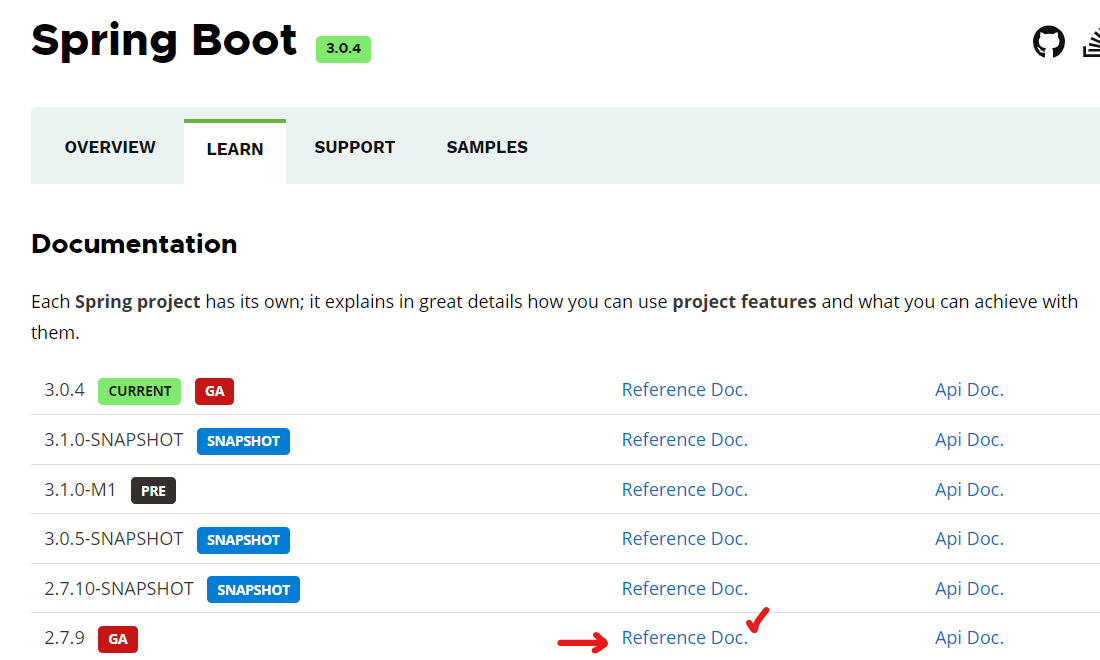This screenshot has height=660, width=1100.
Task: Click the GA badge in the 2.7.9 row
Action: click(118, 640)
